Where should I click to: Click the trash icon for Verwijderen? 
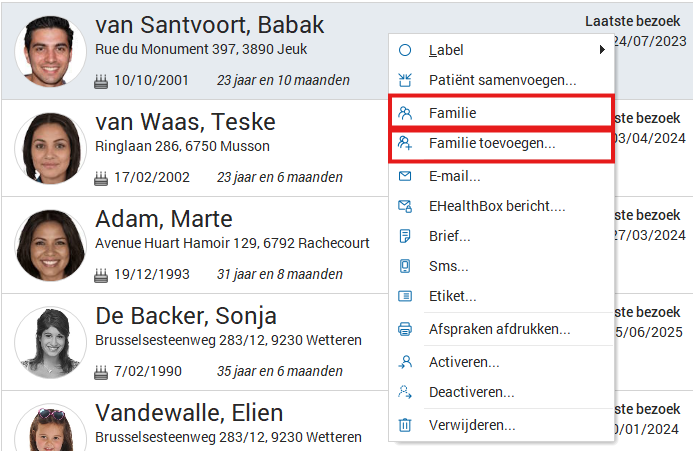click(405, 425)
